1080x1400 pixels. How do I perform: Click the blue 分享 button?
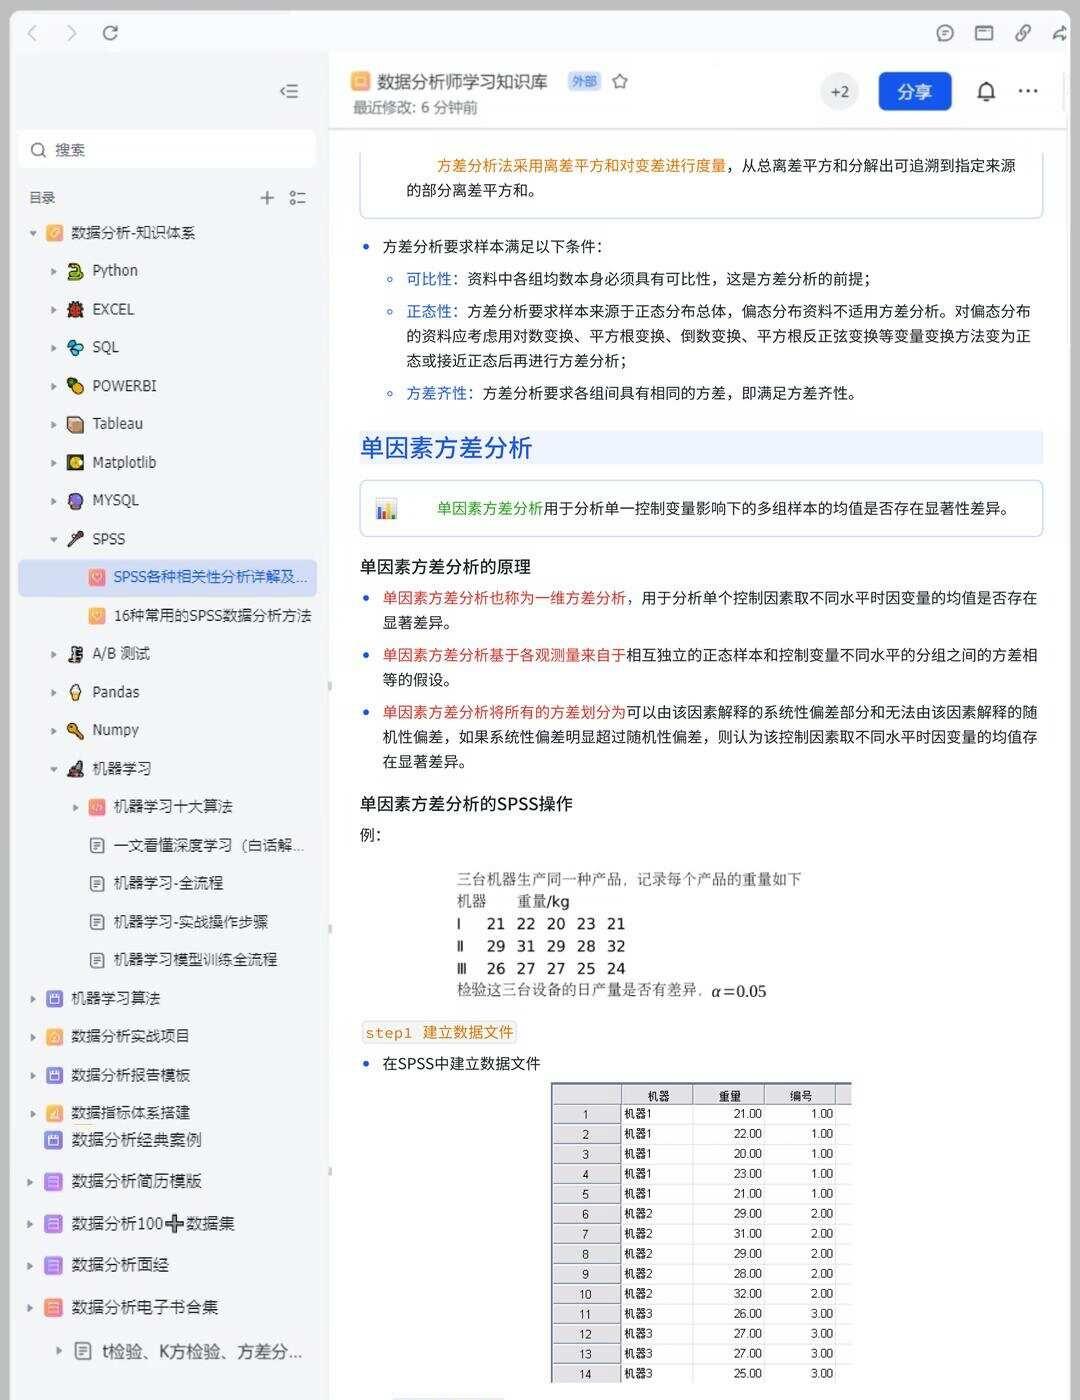(x=915, y=91)
